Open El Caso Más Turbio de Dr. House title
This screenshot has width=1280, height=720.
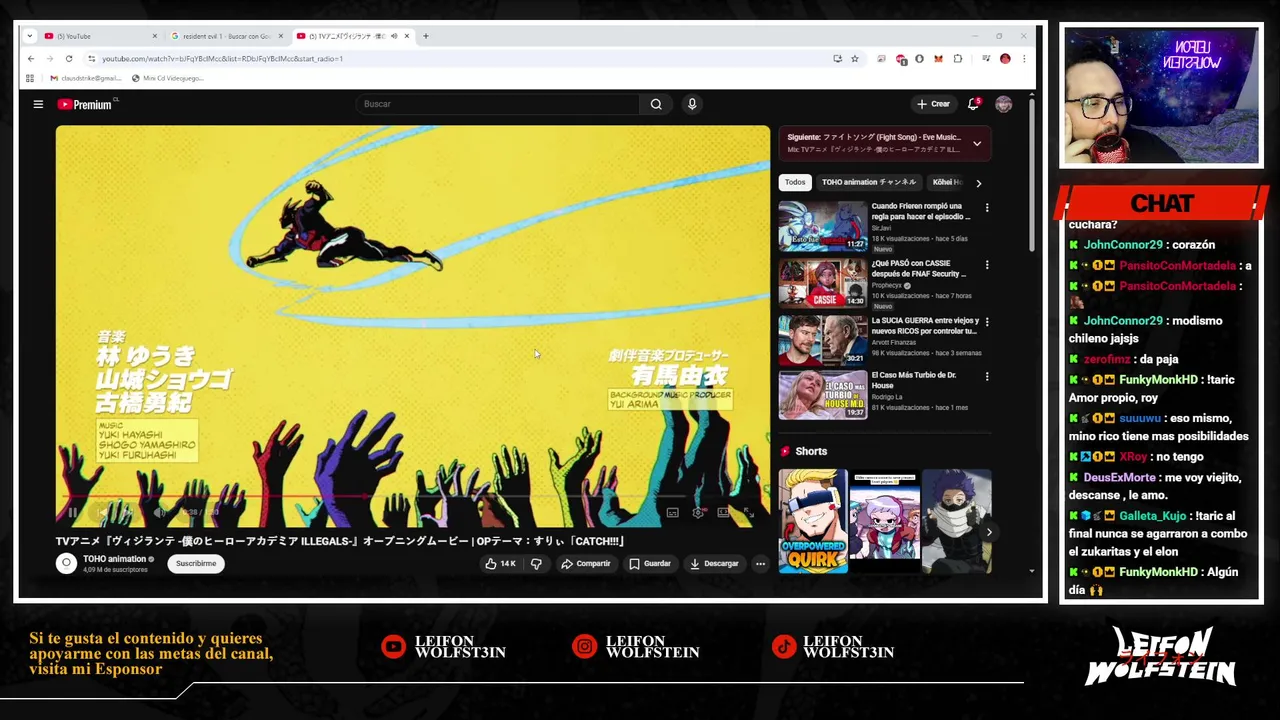click(914, 380)
